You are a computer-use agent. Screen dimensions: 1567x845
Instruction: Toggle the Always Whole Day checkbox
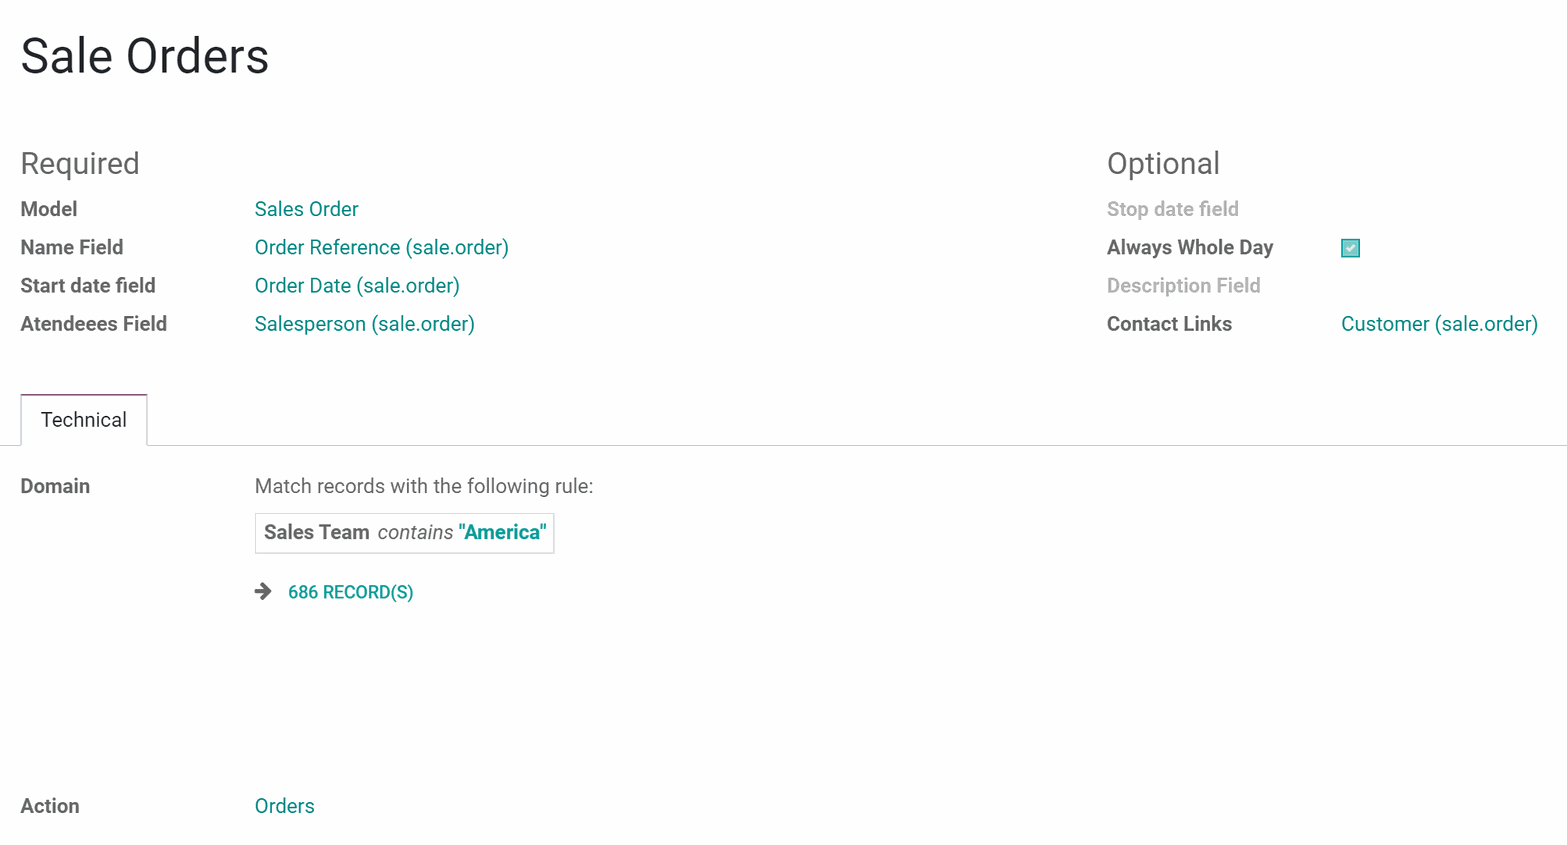tap(1350, 248)
